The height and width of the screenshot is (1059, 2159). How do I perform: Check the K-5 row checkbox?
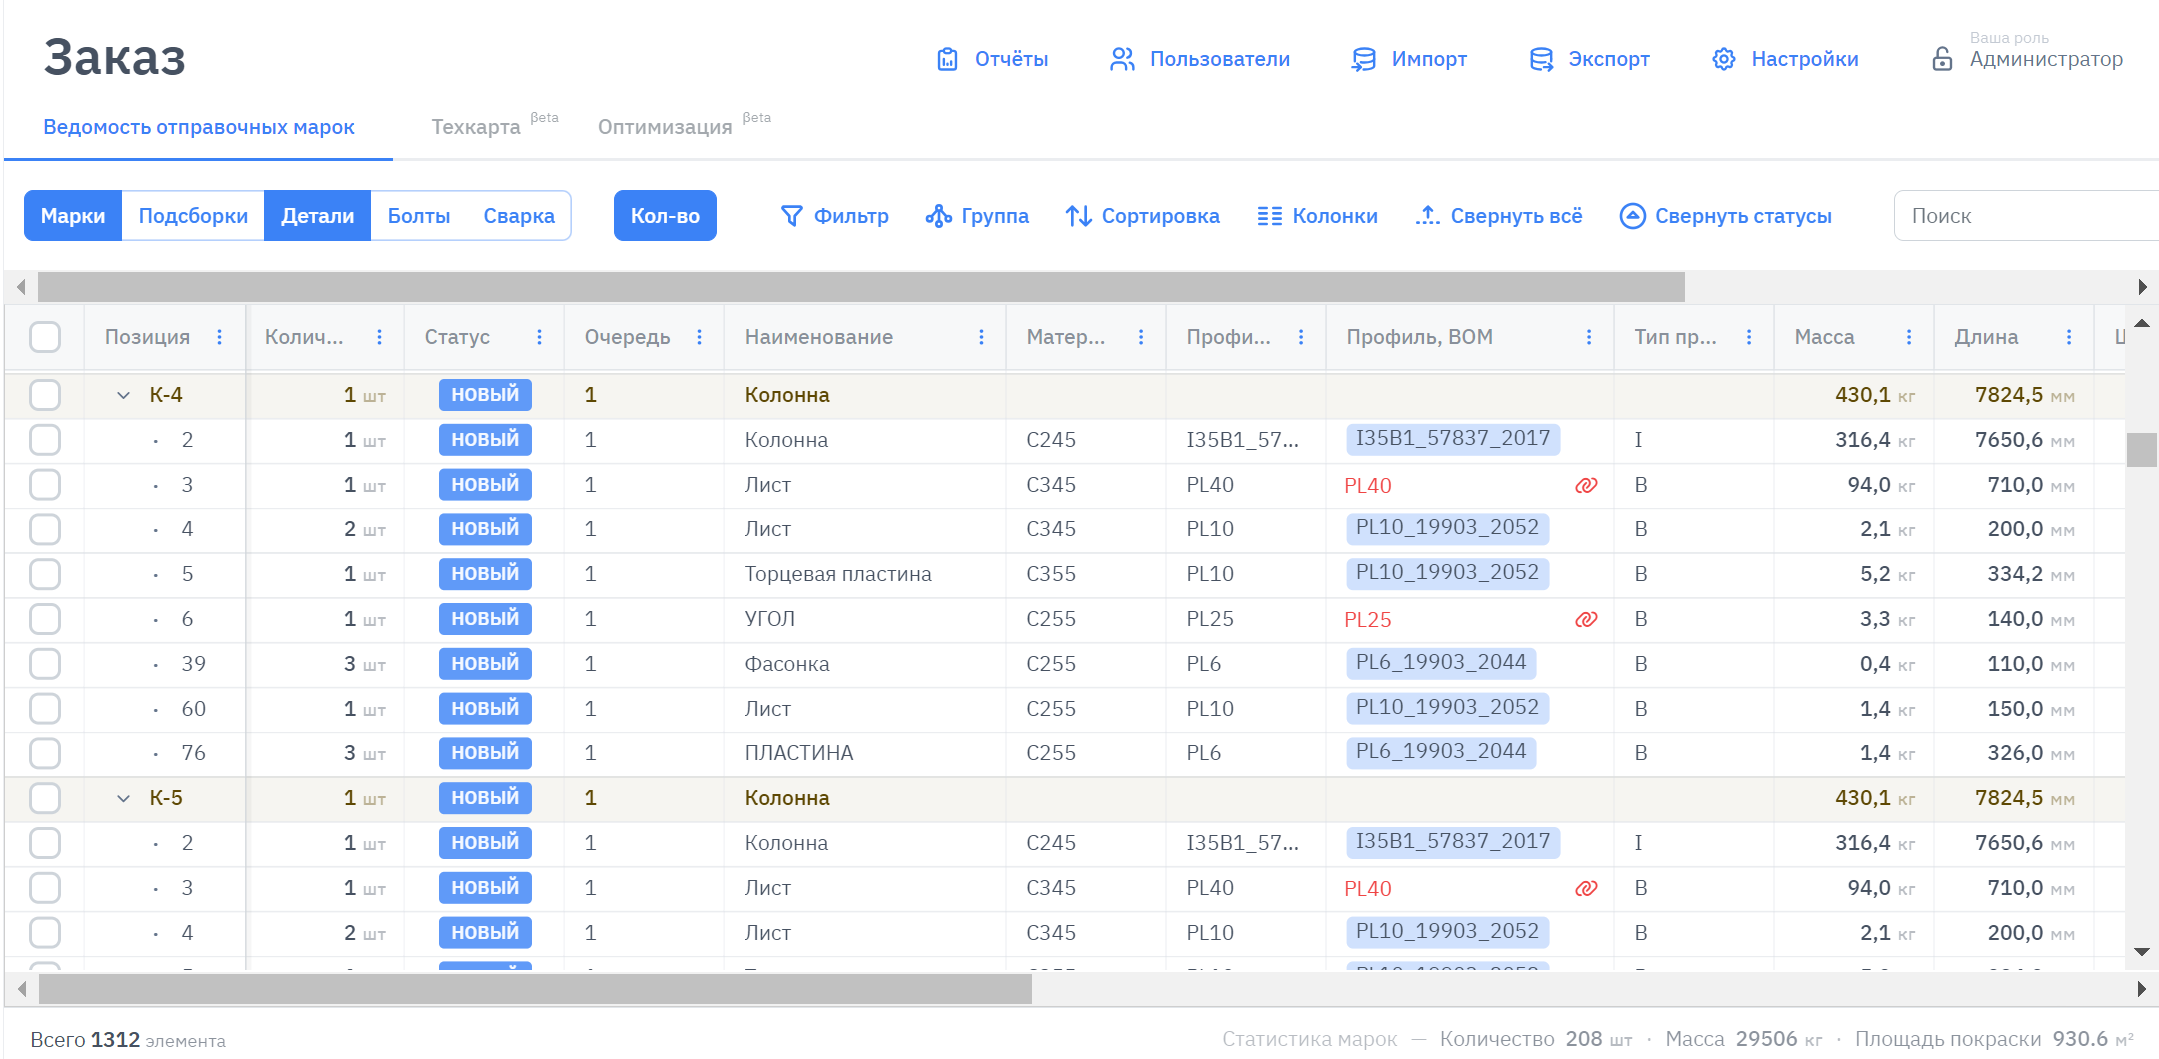pos(45,798)
